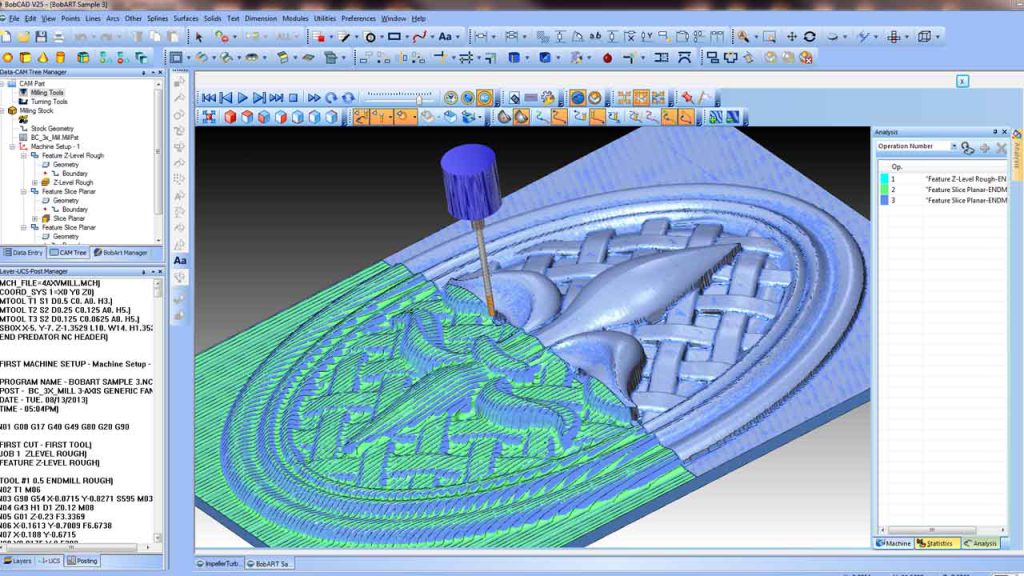Screen dimensions: 1024x576
Task: Switch to the Machine tab in Analysis panel
Action: click(893, 543)
